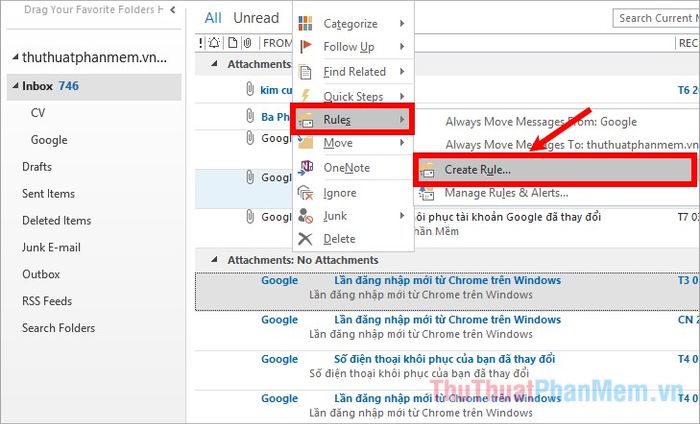Click the Categorize color grid icon
700x424 pixels.
tap(305, 23)
